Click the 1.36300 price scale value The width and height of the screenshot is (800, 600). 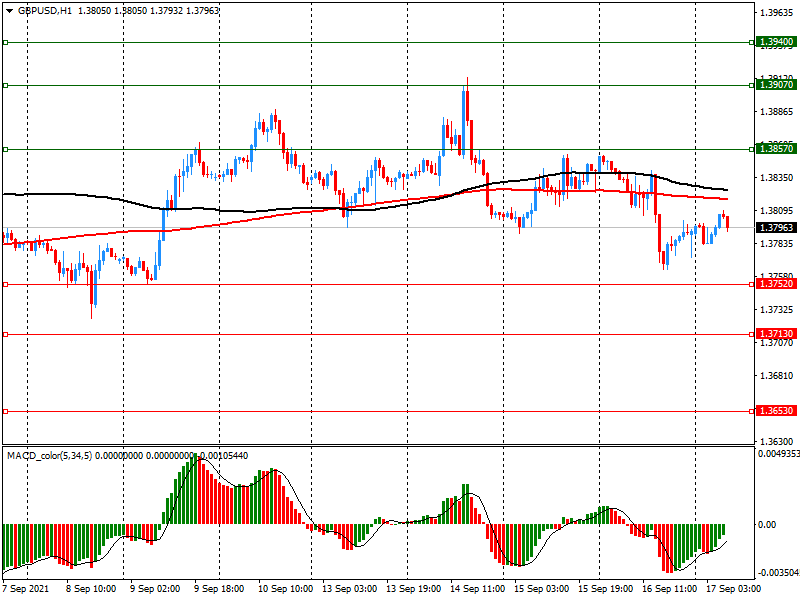pyautogui.click(x=777, y=441)
